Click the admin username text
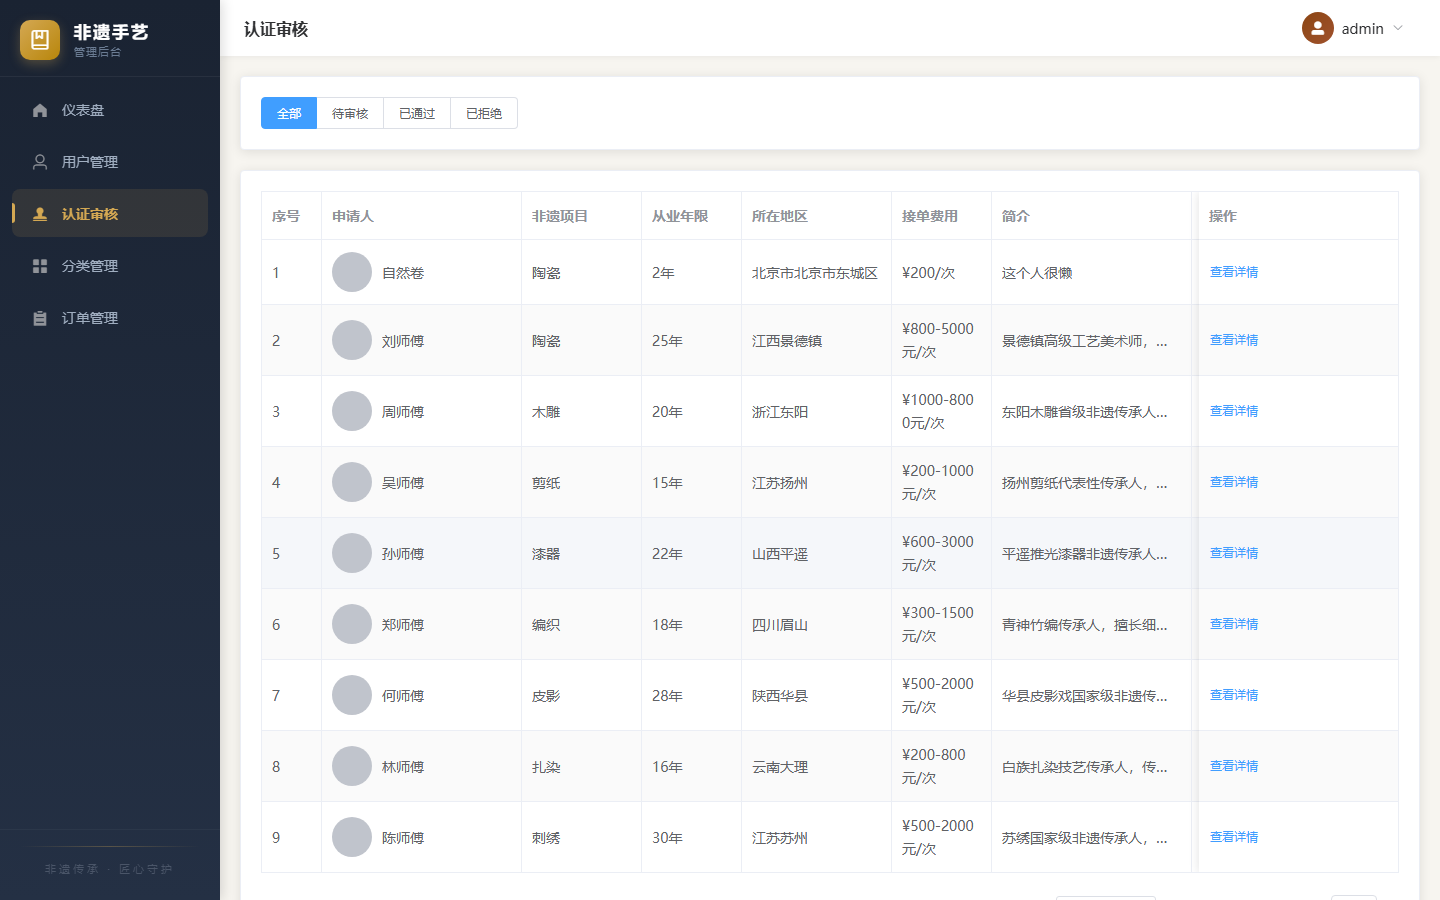1440x900 pixels. pos(1362,29)
